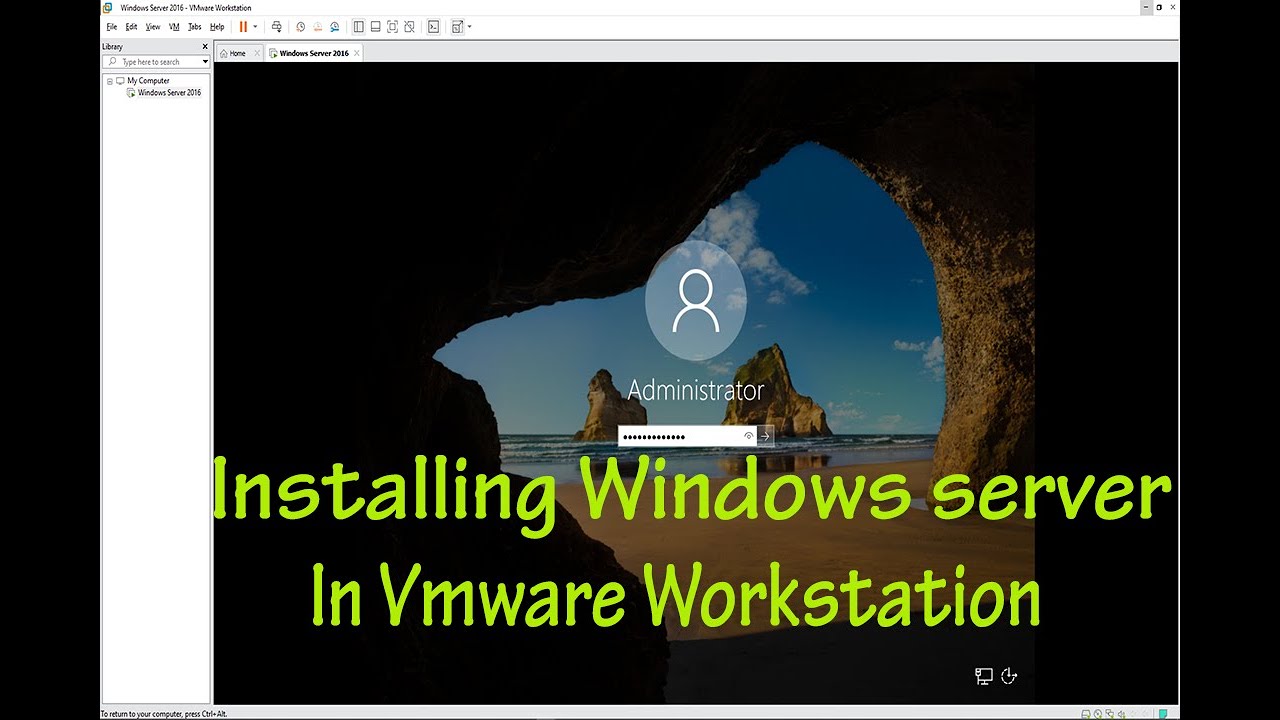This screenshot has height=720, width=1280.
Task: Open the Edit menu
Action: [x=131, y=27]
